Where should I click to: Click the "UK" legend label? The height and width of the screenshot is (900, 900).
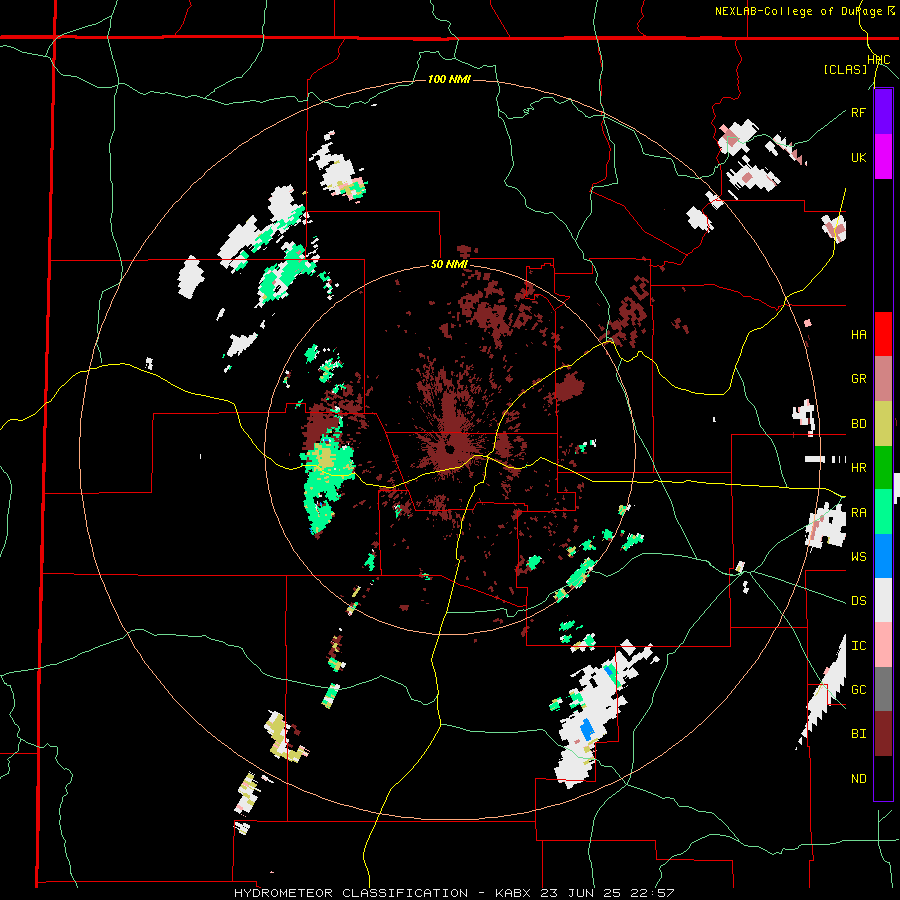tap(858, 157)
